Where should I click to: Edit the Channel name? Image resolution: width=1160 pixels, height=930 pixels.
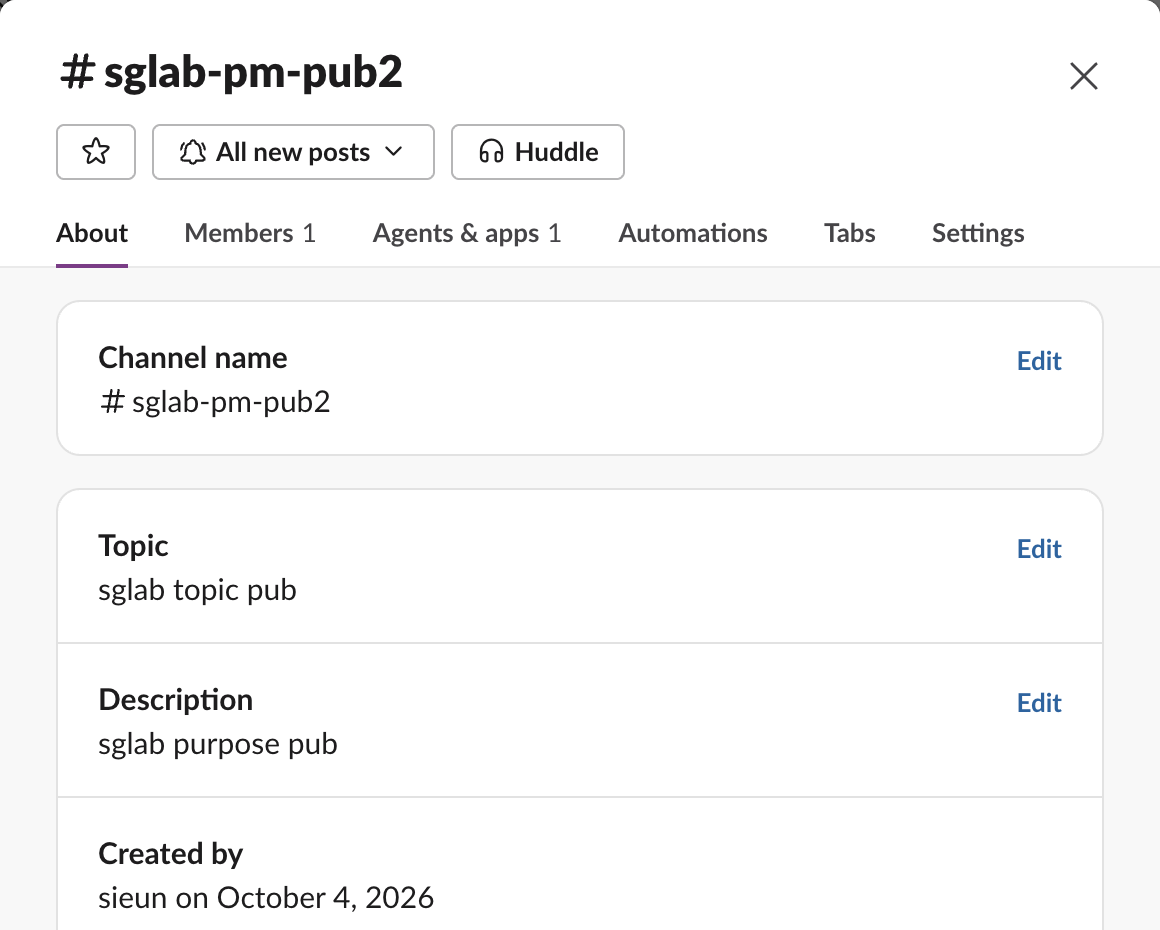[x=1039, y=361]
